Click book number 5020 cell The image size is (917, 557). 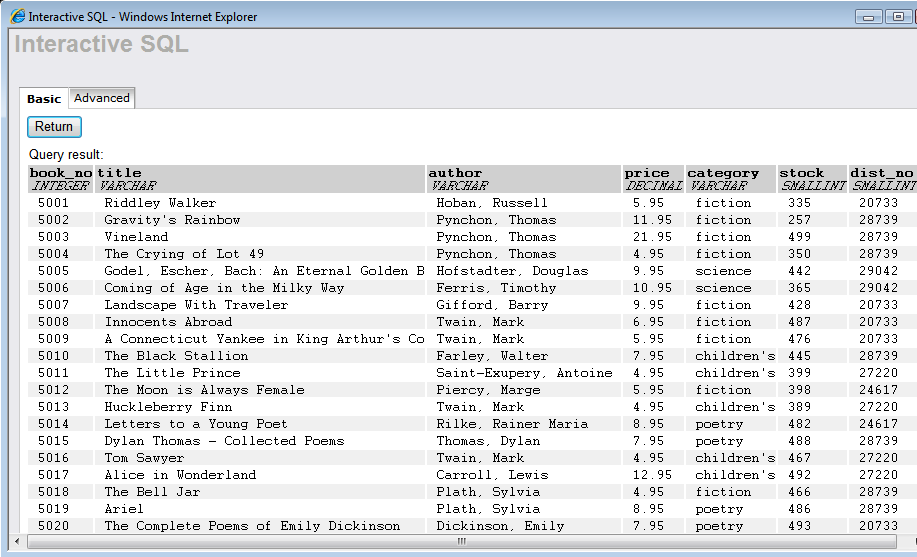tap(54, 526)
